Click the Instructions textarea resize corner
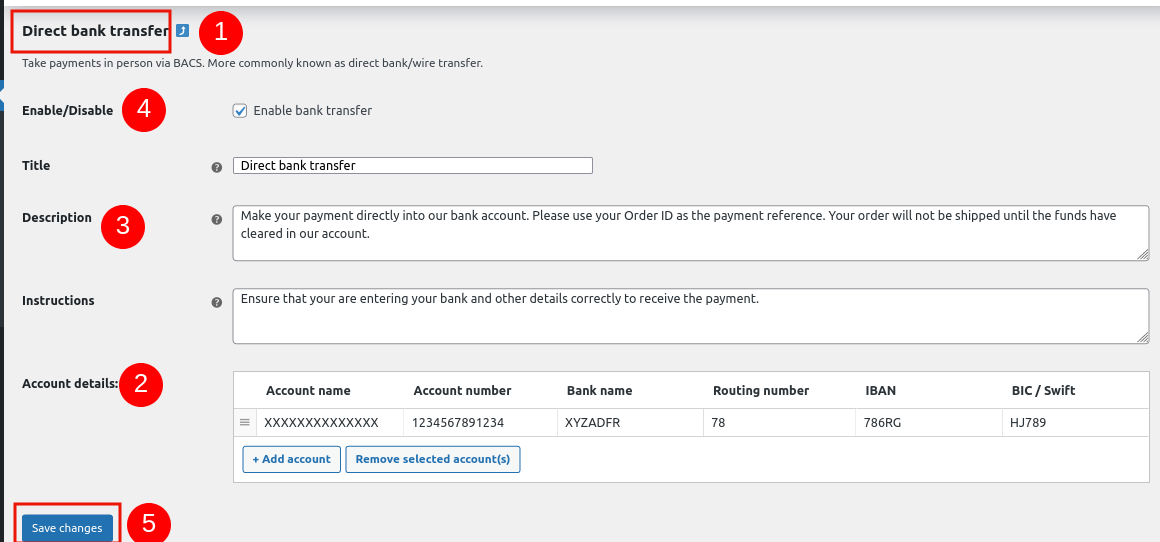 click(1143, 338)
